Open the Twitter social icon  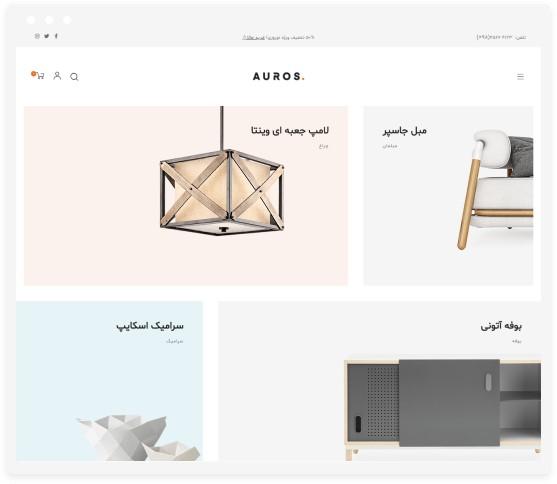coord(47,36)
